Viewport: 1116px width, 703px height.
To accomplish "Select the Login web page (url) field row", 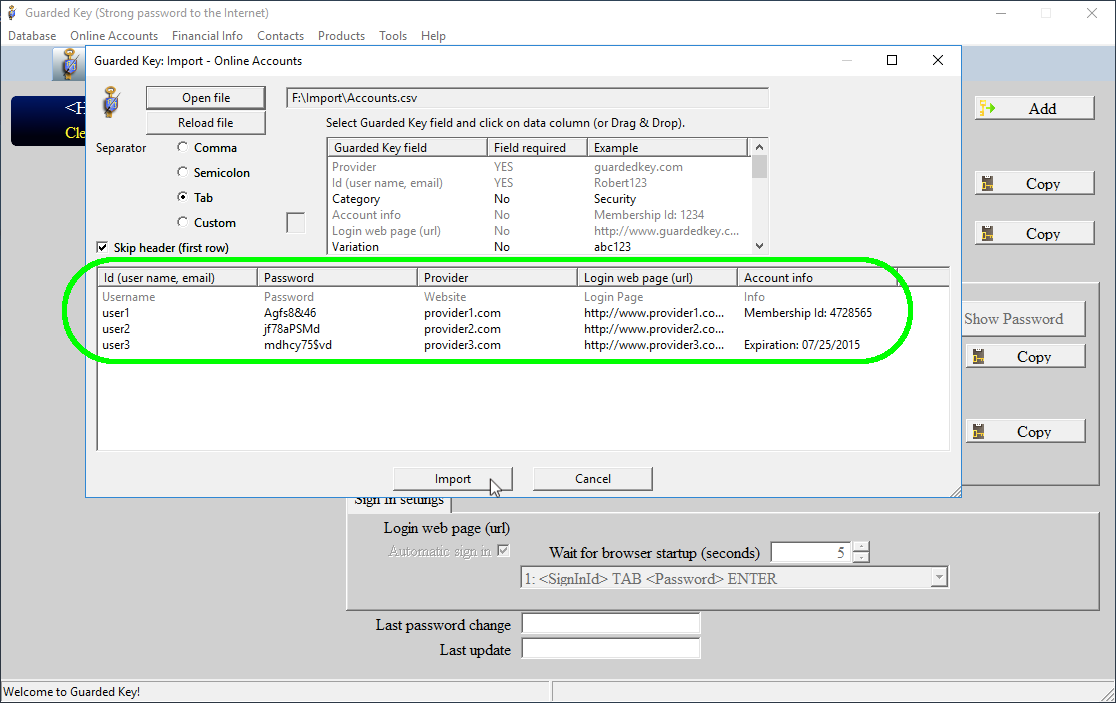I will pyautogui.click(x=539, y=231).
